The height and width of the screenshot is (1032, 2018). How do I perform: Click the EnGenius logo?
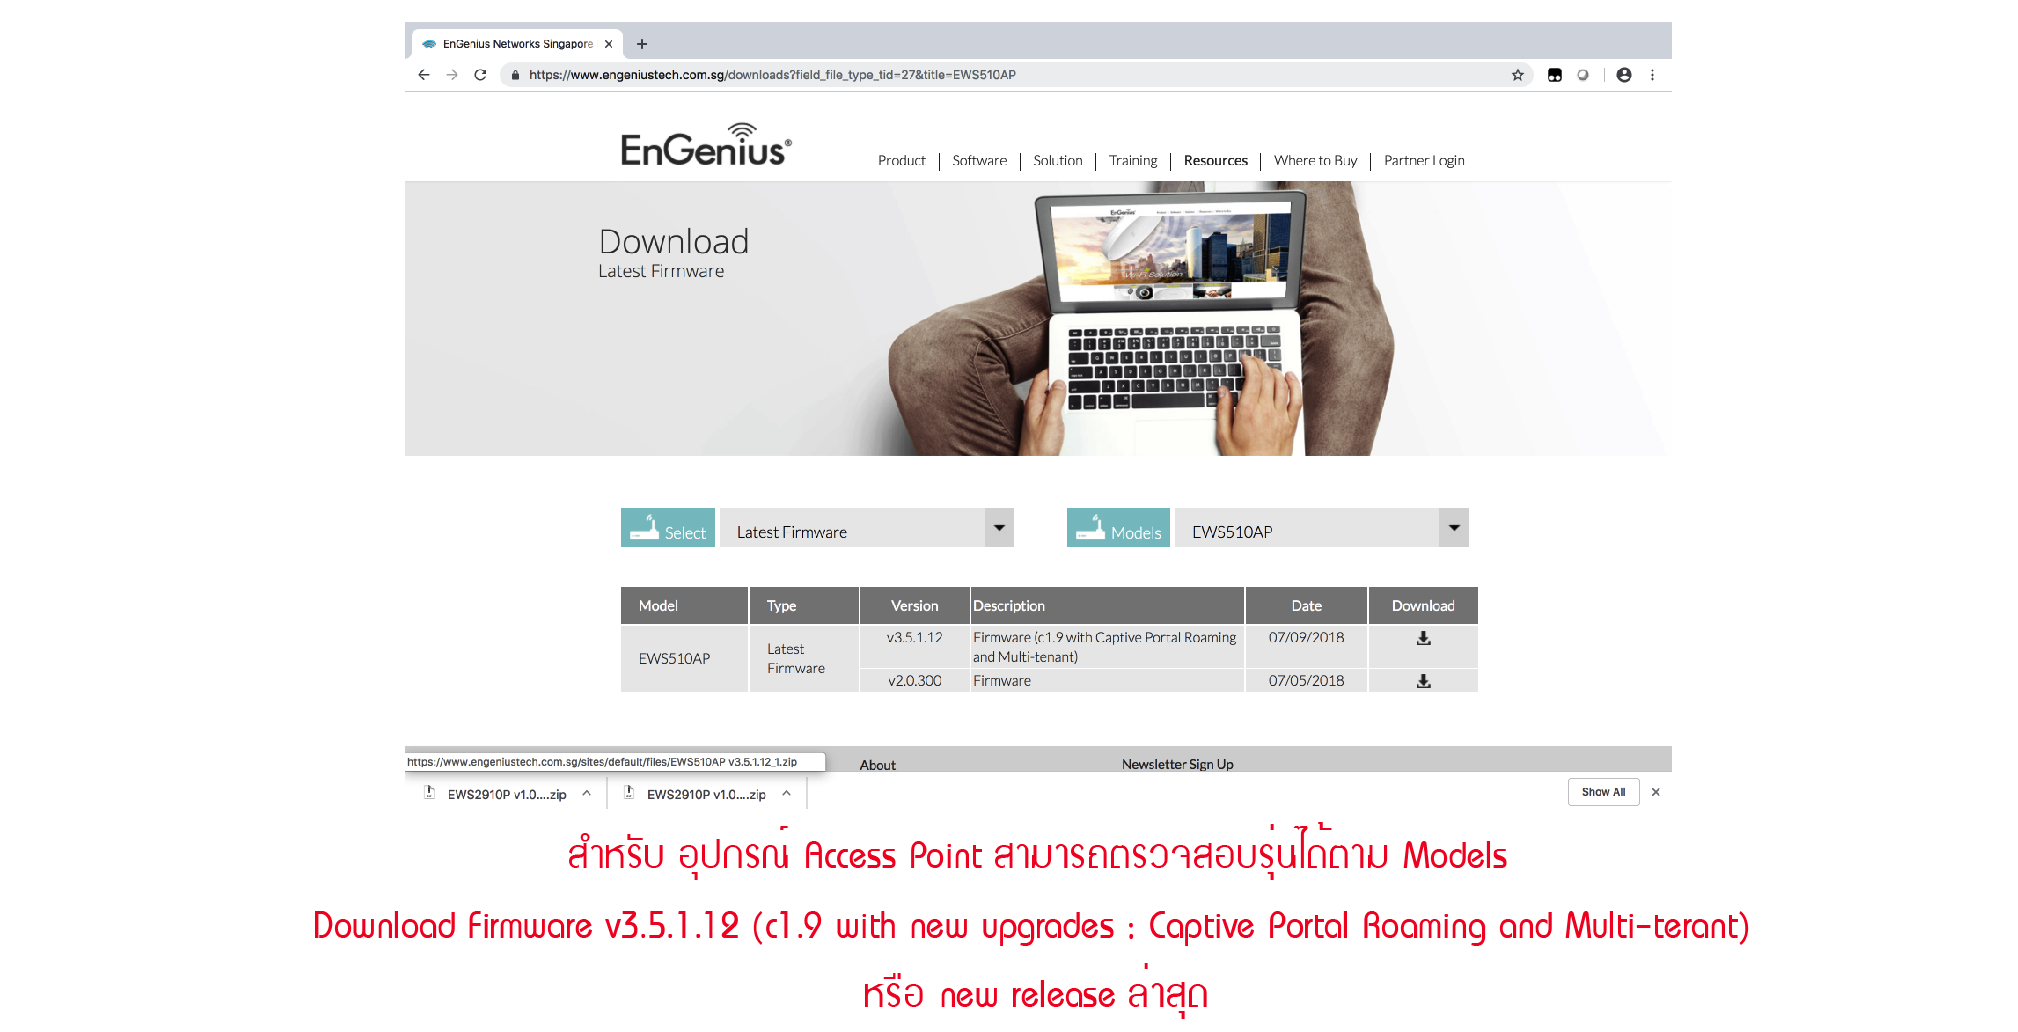(706, 146)
